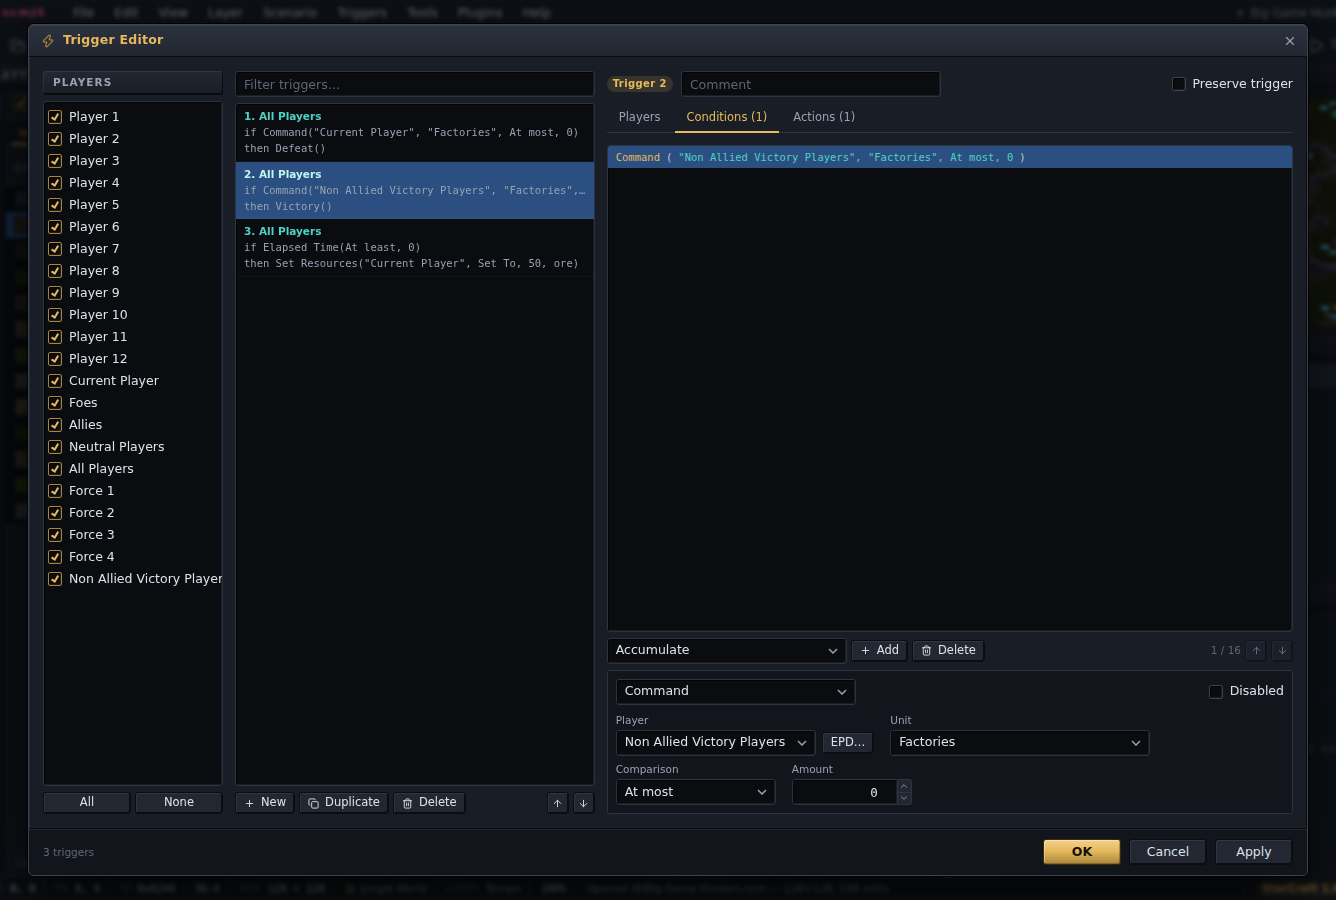Click the Cancel button

click(x=1168, y=852)
